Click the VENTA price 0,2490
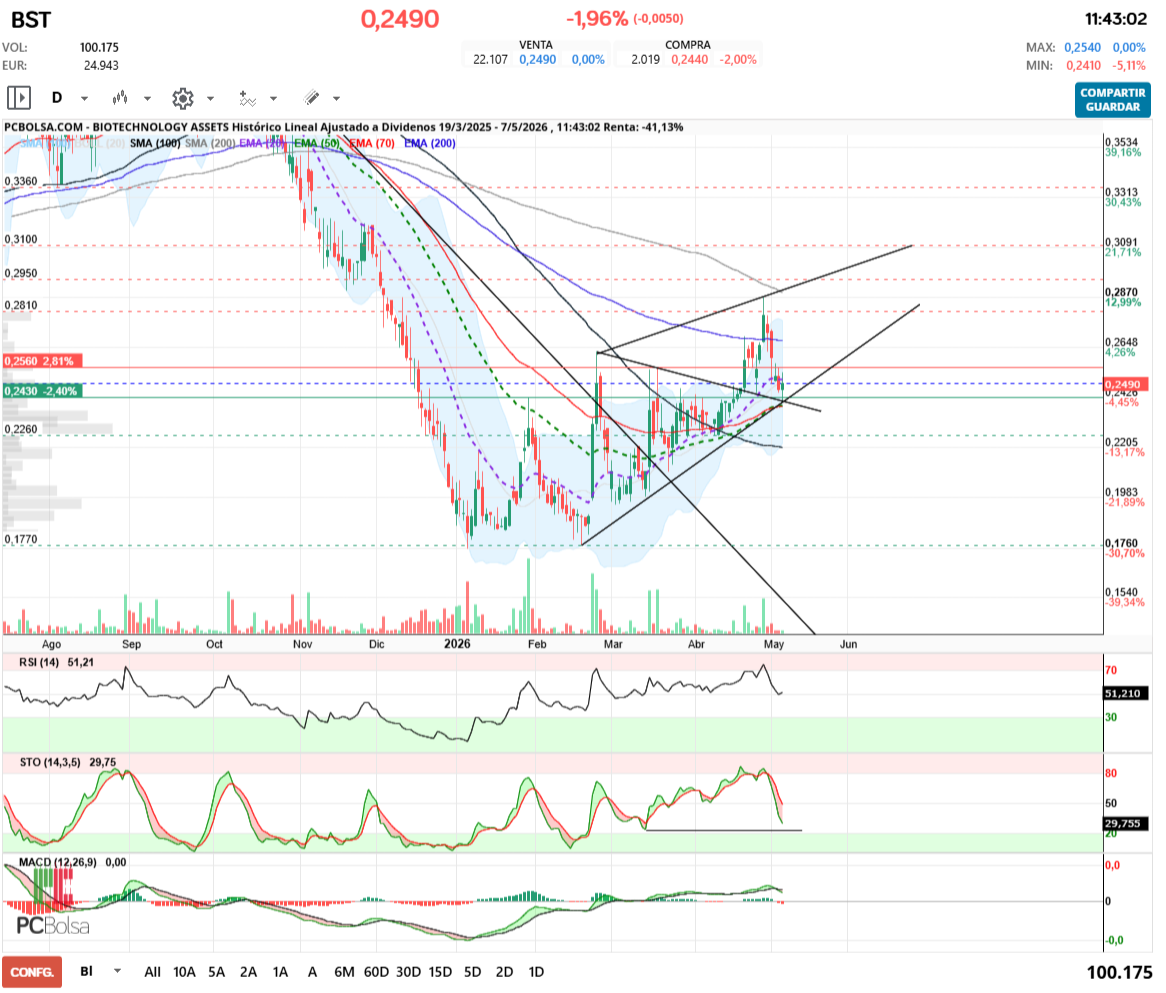This screenshot has height=993, width=1166. point(538,60)
